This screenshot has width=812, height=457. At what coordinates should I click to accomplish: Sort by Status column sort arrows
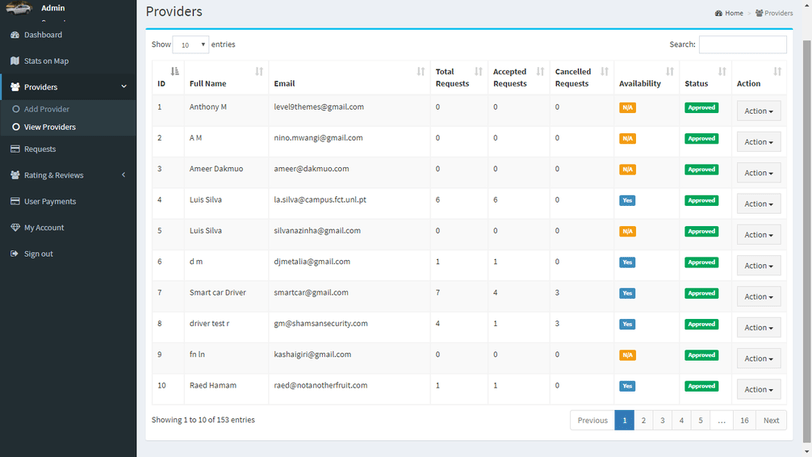[x=722, y=72]
